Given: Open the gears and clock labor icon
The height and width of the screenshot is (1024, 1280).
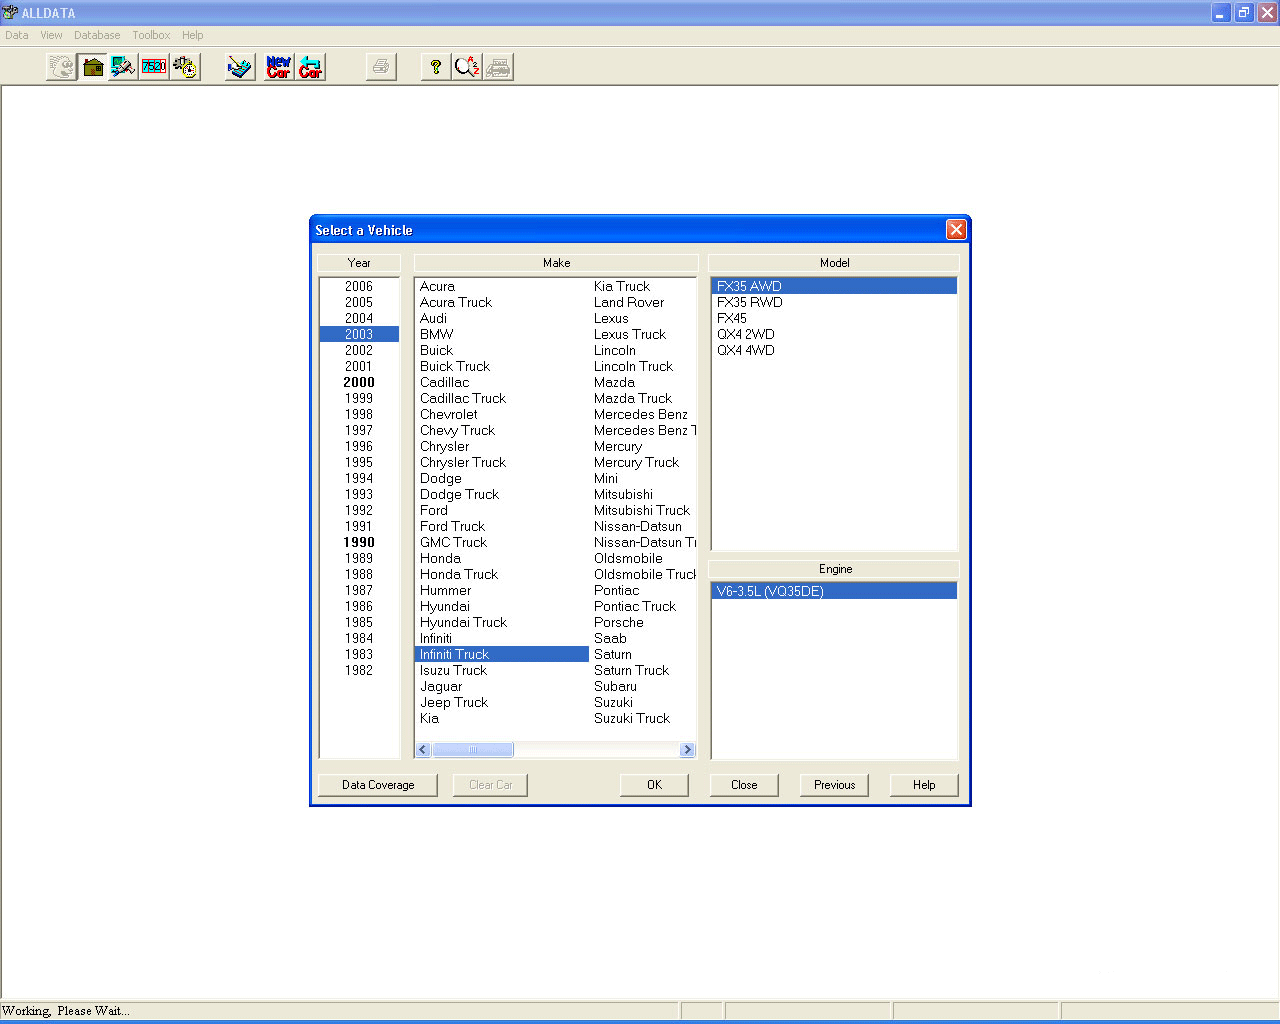Looking at the screenshot, I should click(x=185, y=67).
